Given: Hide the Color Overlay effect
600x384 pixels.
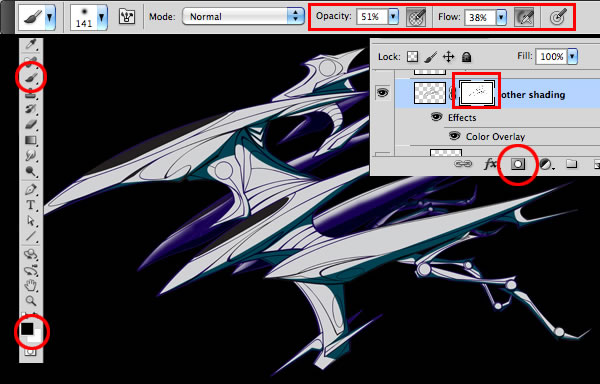Looking at the screenshot, I should (x=454, y=136).
